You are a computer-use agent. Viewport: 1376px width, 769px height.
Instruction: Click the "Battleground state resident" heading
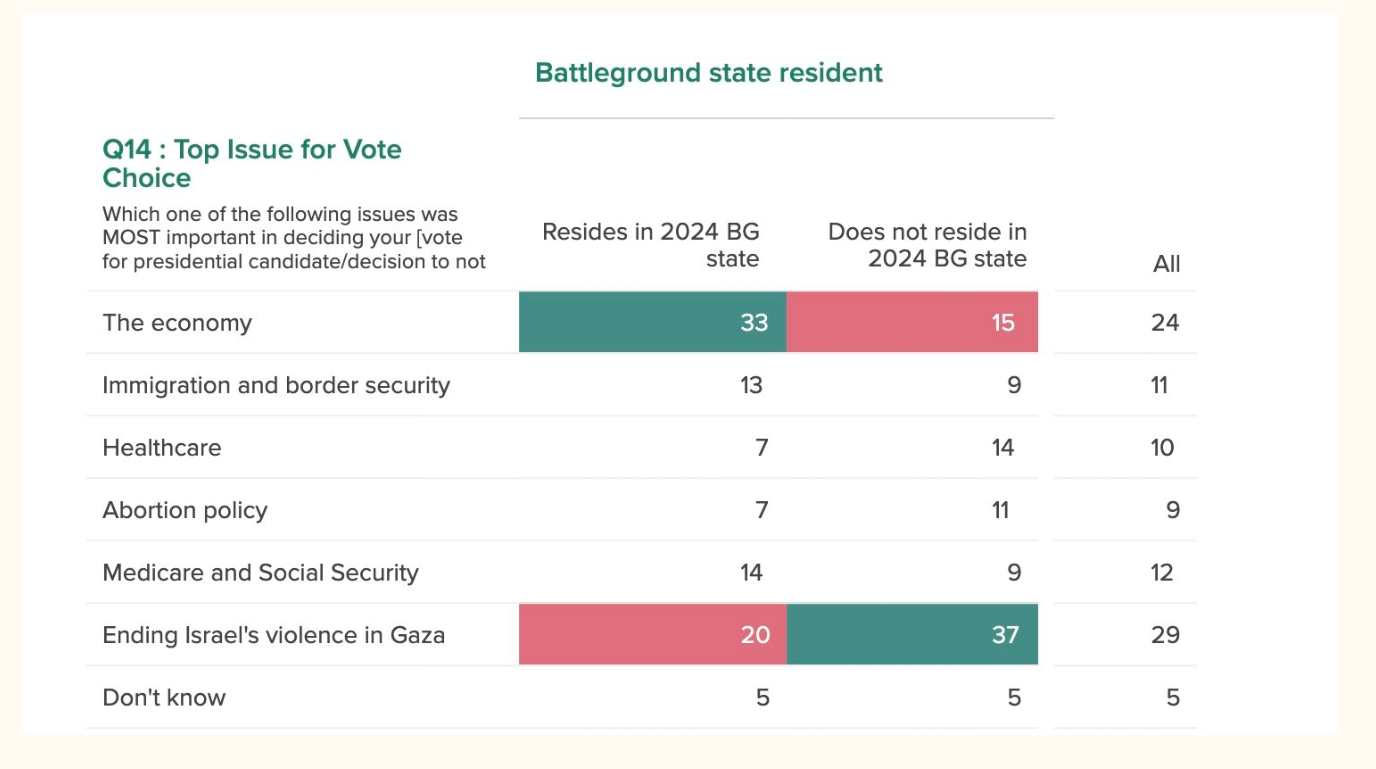point(709,73)
